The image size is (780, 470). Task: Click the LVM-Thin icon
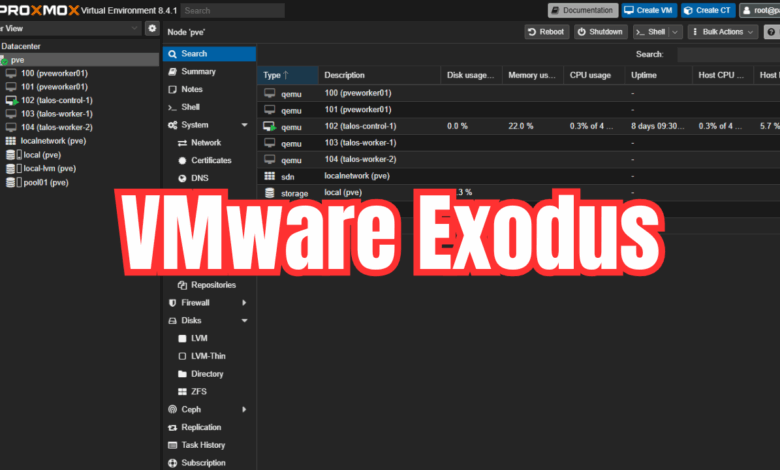tap(182, 356)
